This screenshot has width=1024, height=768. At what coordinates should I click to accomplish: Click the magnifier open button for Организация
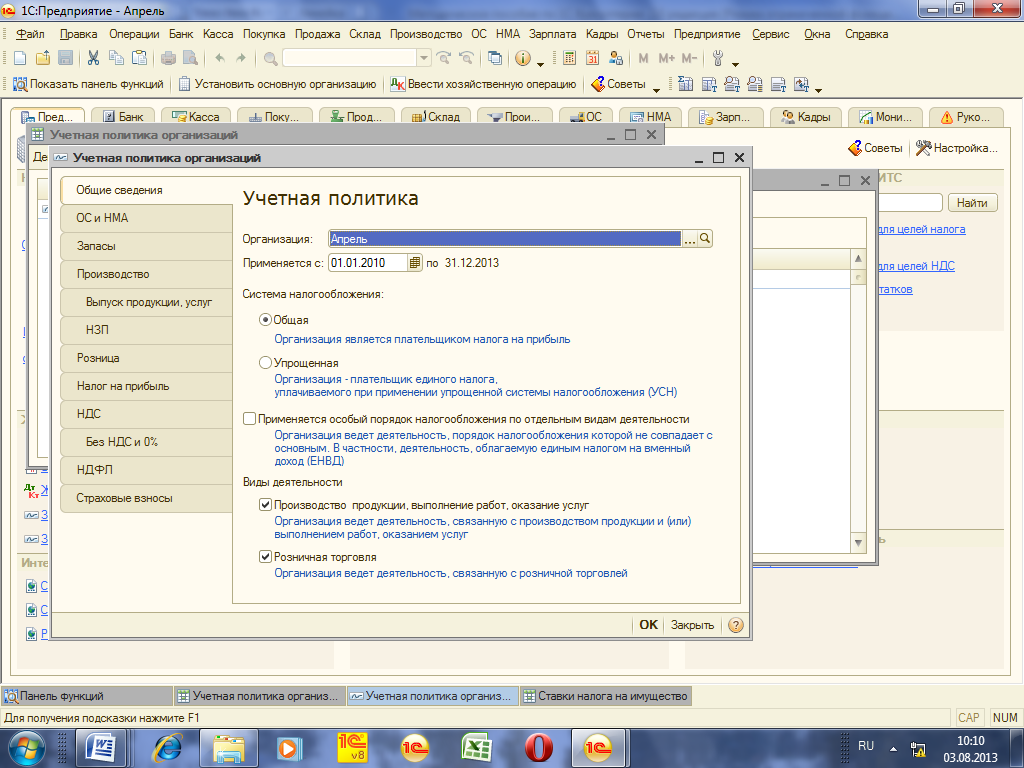pos(705,239)
